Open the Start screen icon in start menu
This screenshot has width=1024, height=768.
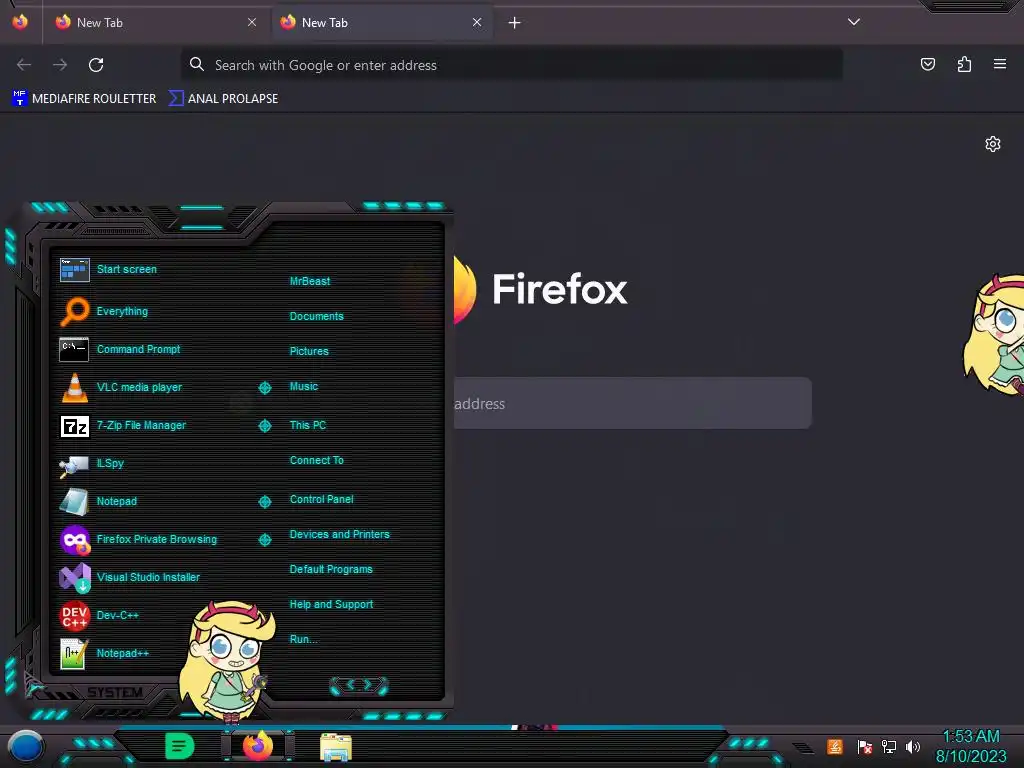[x=74, y=269]
